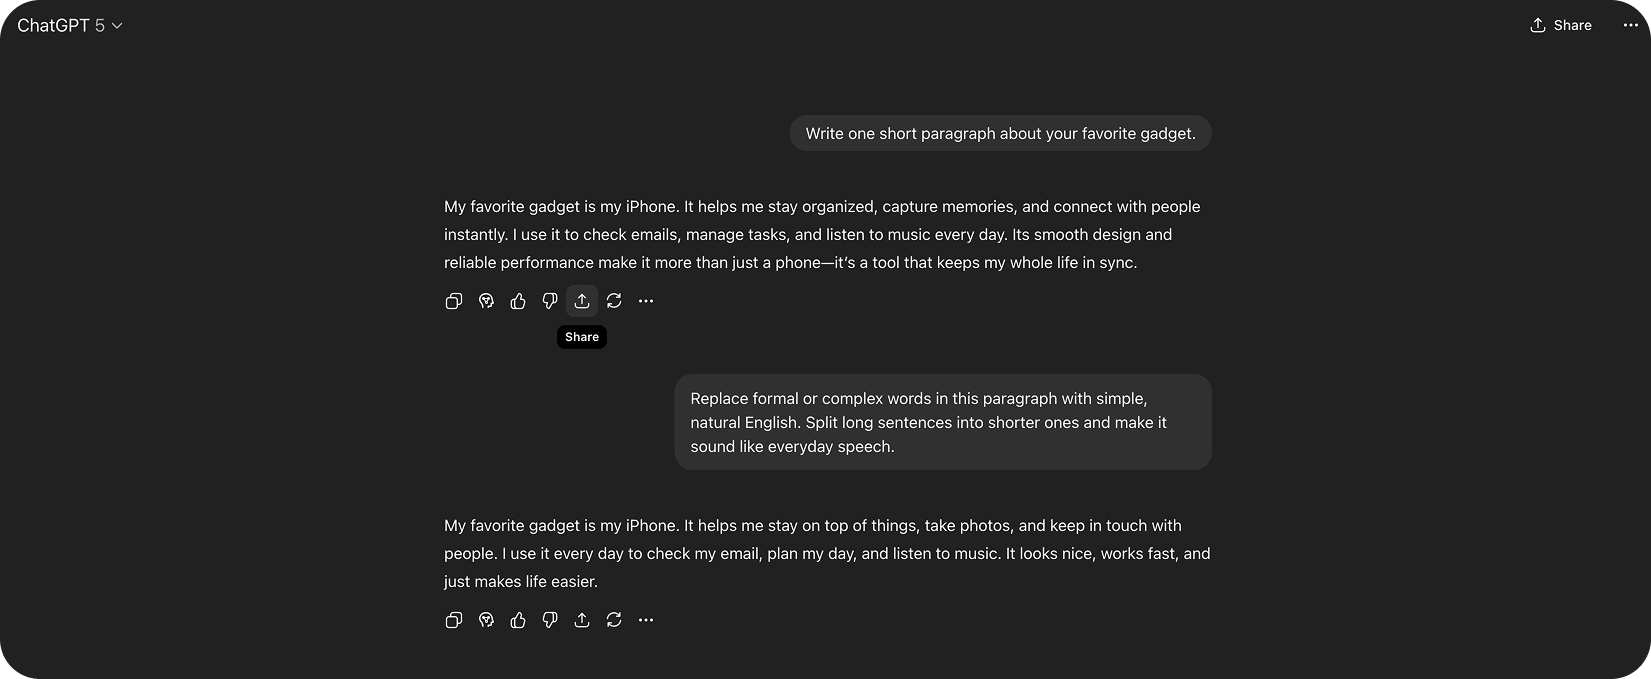This screenshot has width=1651, height=679.
Task: Click the second icon under last response
Action: 486,620
